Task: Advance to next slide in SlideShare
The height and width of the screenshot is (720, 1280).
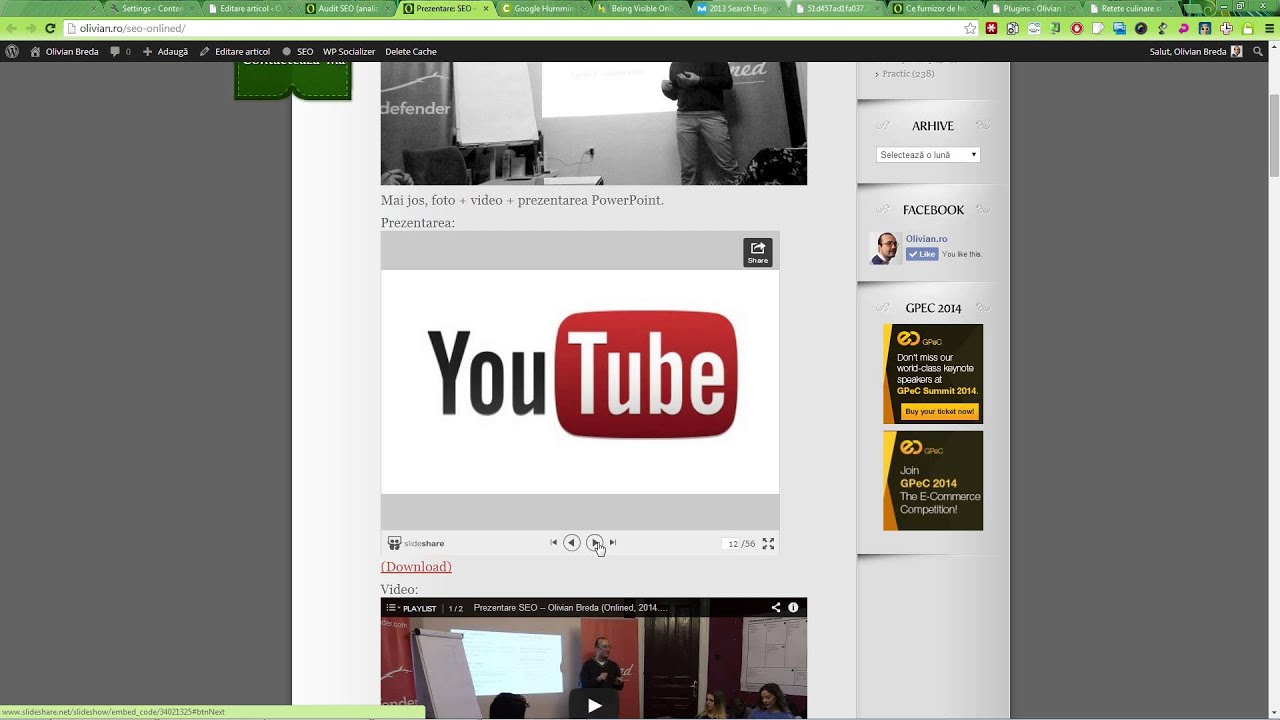Action: [x=595, y=543]
